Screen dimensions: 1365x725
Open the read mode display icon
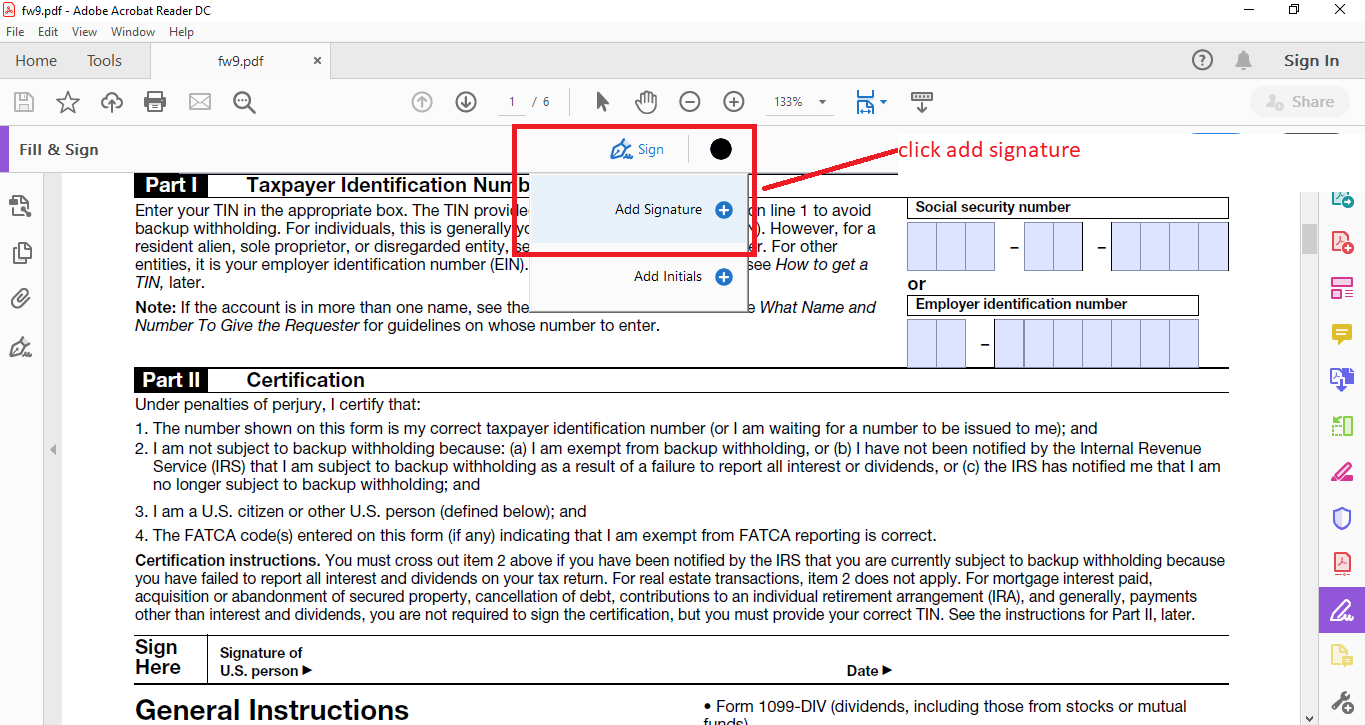pos(922,102)
